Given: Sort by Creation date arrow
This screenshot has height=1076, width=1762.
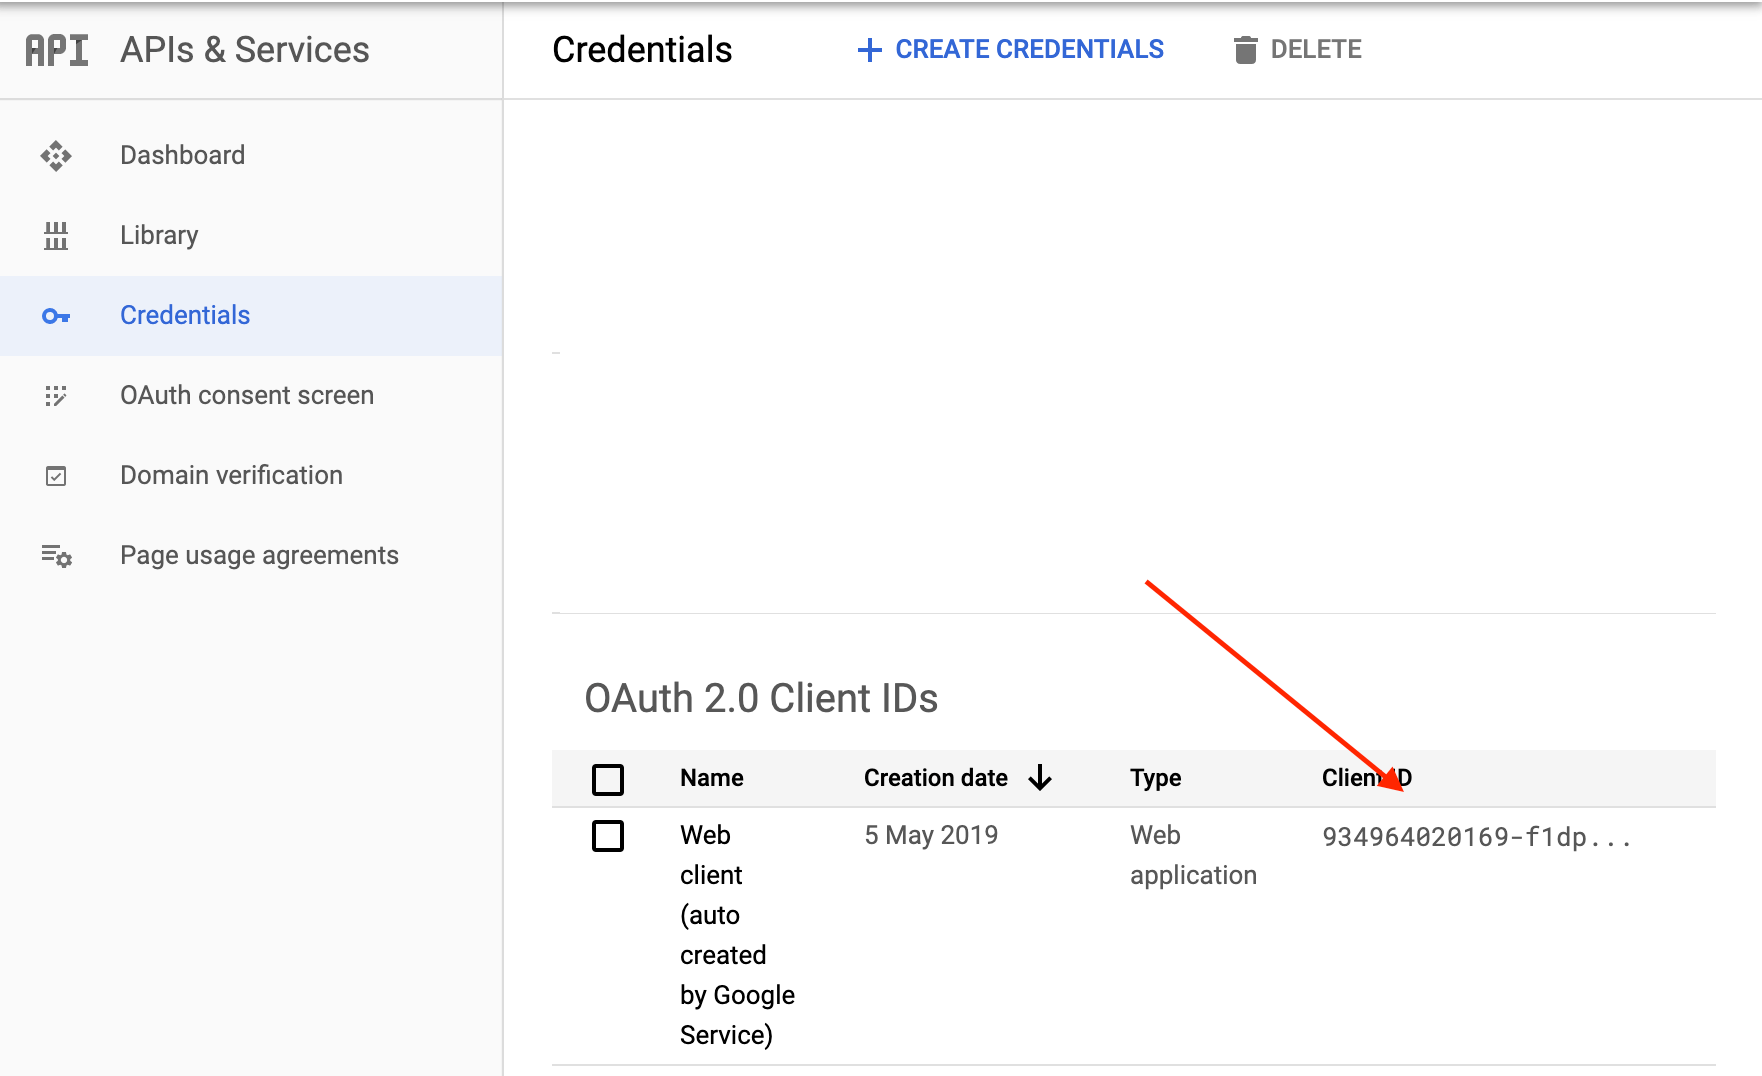Looking at the screenshot, I should [x=1040, y=778].
